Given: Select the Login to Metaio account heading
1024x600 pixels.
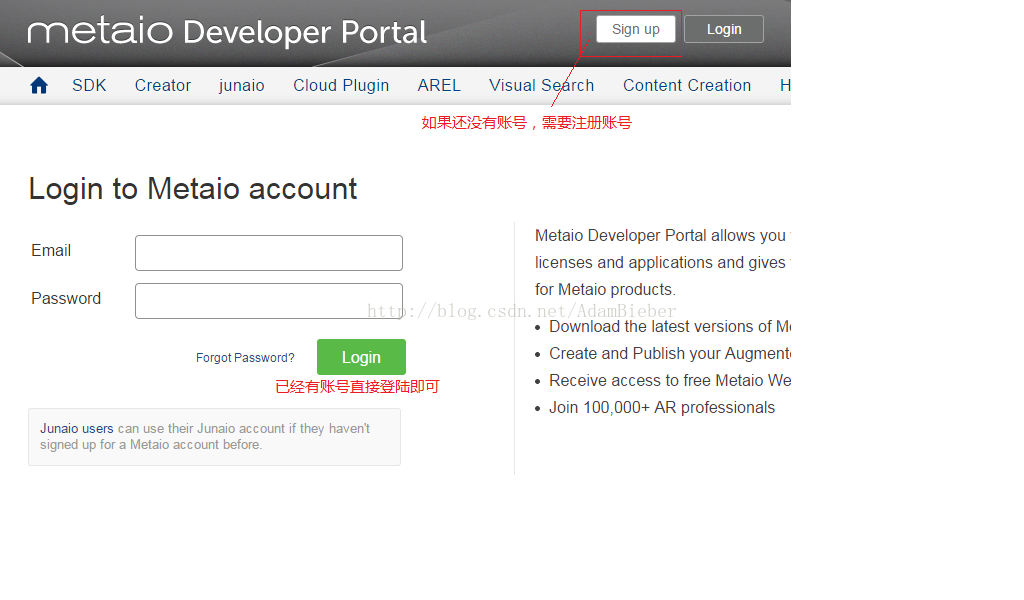Looking at the screenshot, I should tap(193, 189).
